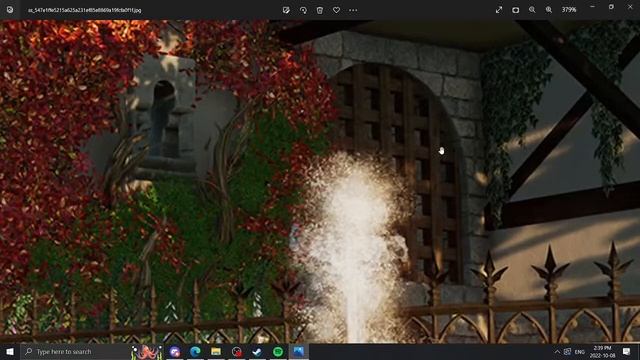Select the Photos app taskbar button
Screen dimensions: 640x360
click(x=299, y=351)
